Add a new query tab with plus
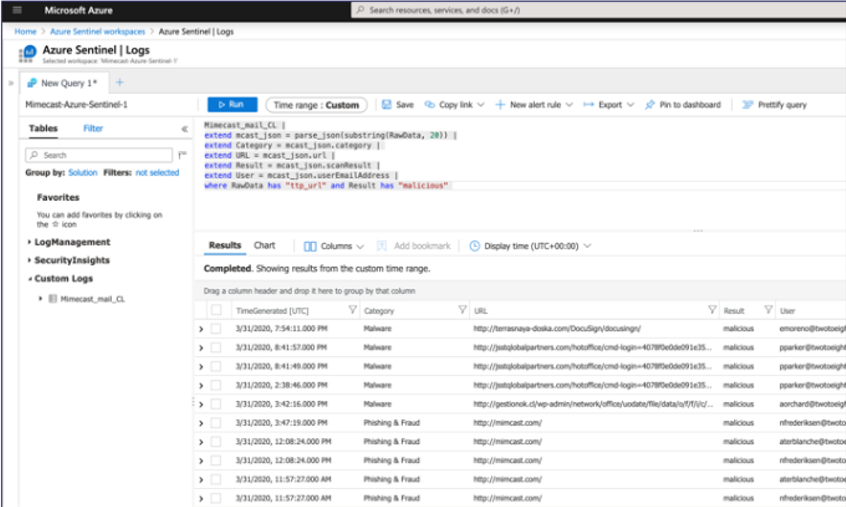This screenshot has width=846, height=507. 120,82
